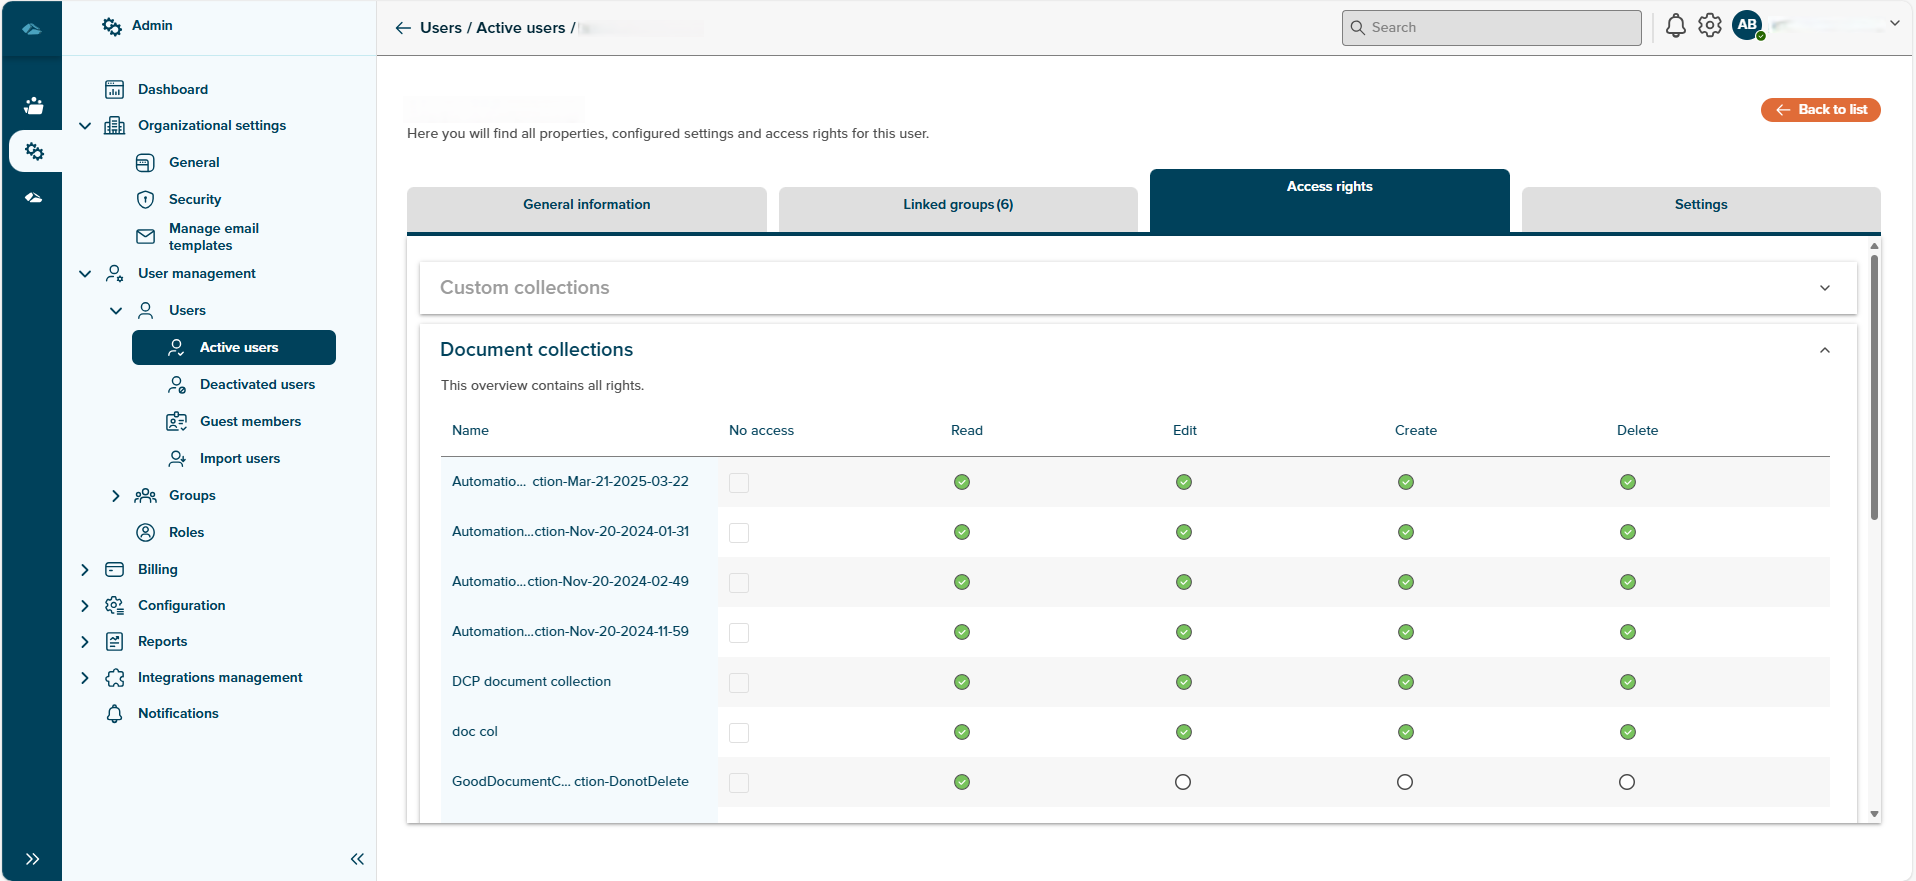This screenshot has width=1916, height=881.
Task: Click the Import users icon
Action: tap(177, 458)
